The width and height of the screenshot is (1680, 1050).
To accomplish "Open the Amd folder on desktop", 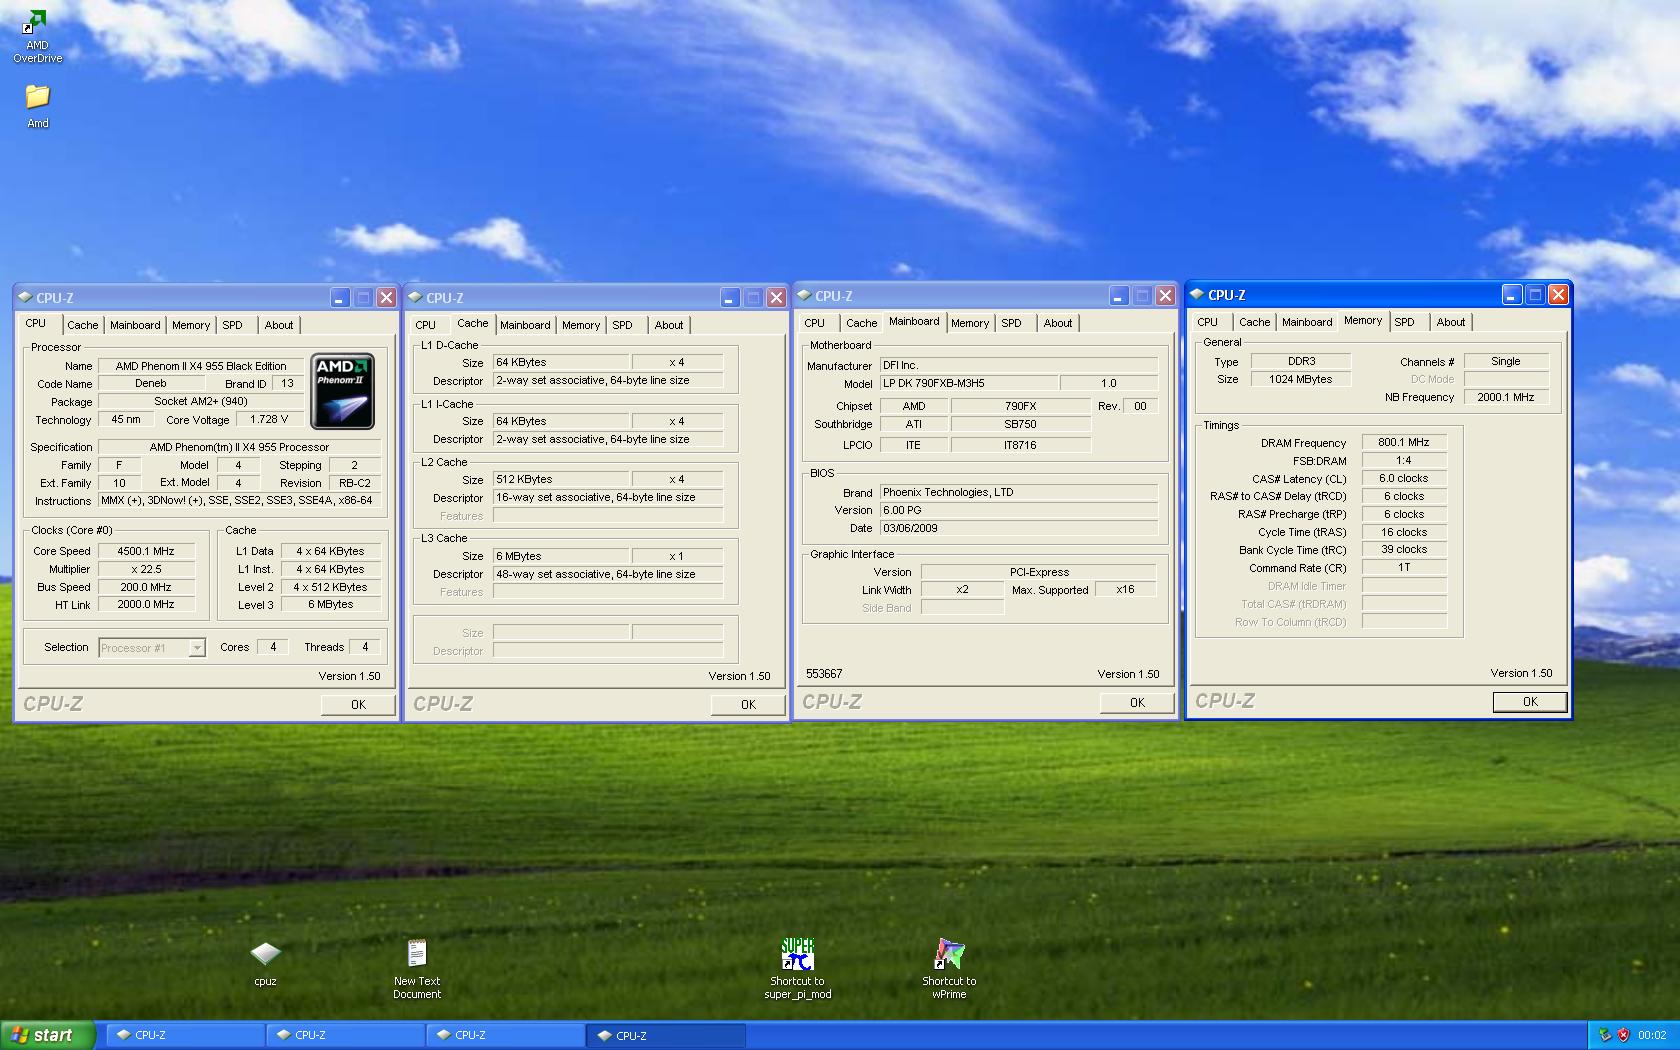I will 37,106.
